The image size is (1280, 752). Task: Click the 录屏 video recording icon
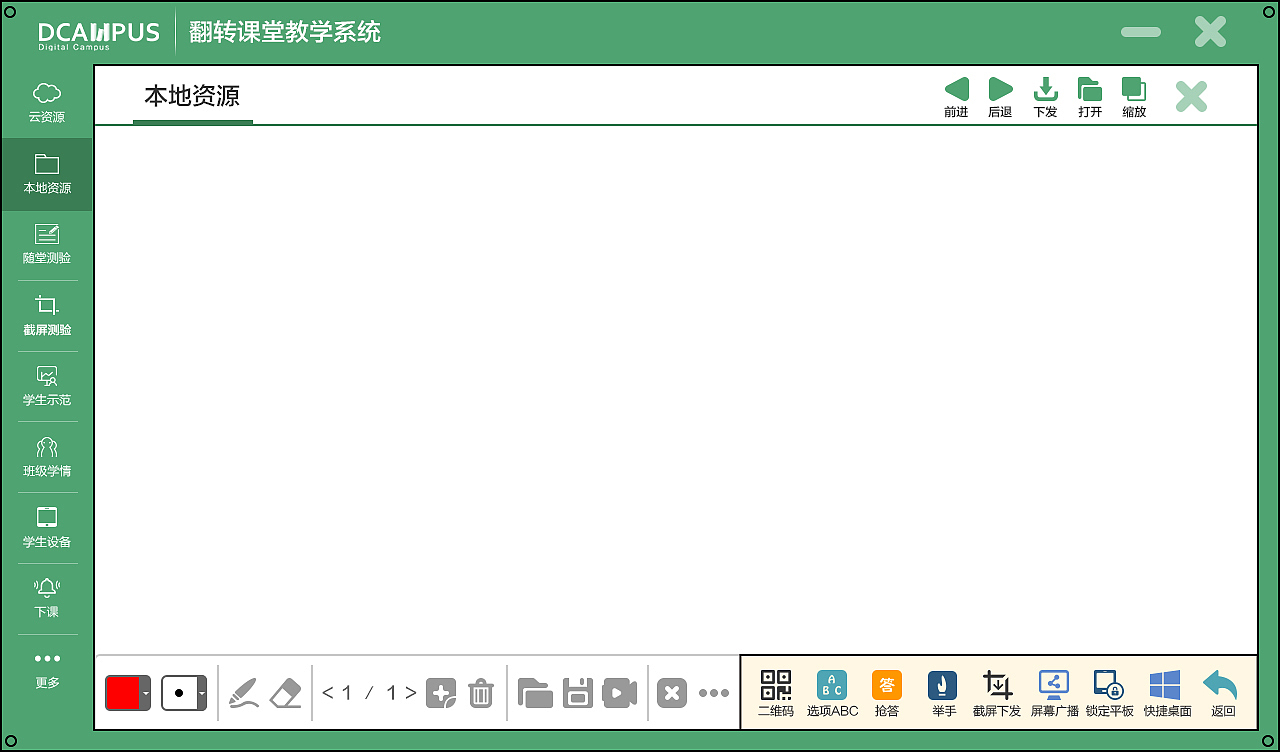[619, 692]
